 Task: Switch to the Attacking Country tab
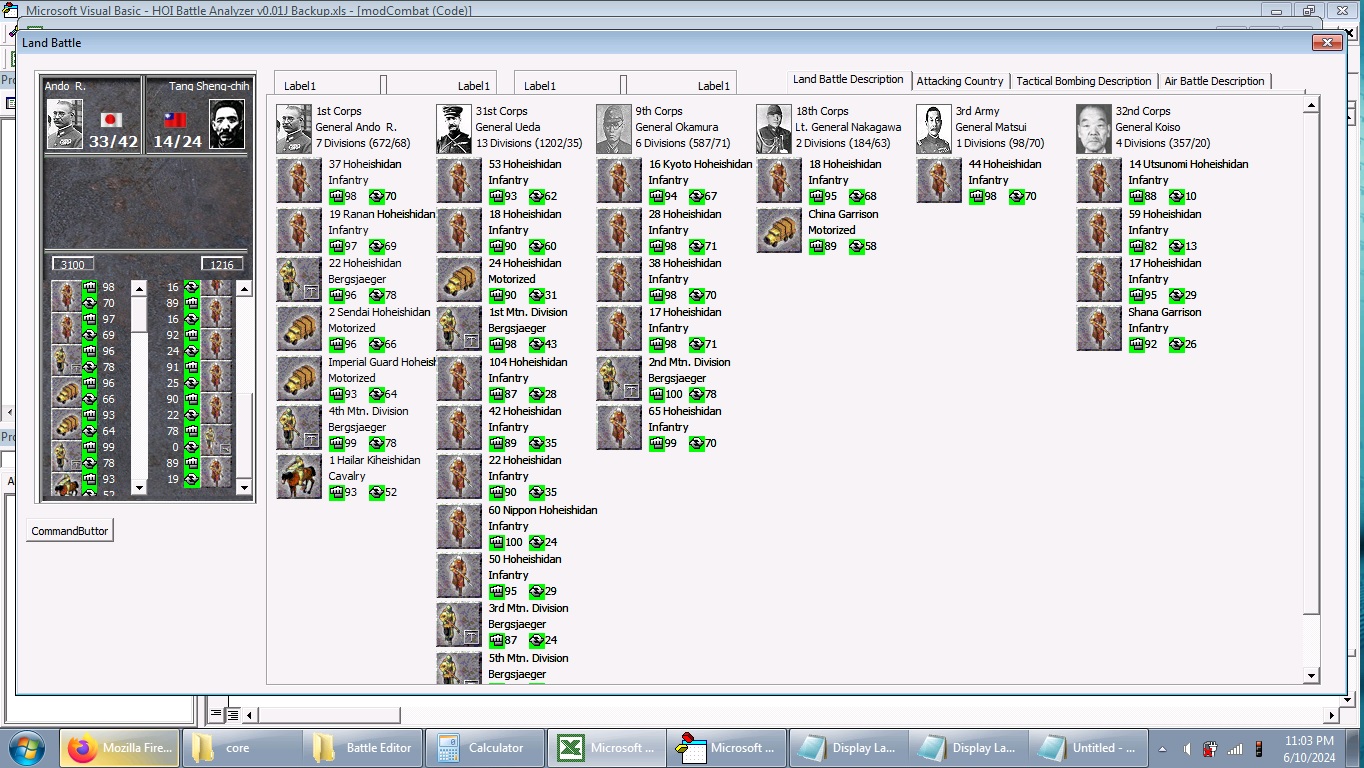point(959,81)
